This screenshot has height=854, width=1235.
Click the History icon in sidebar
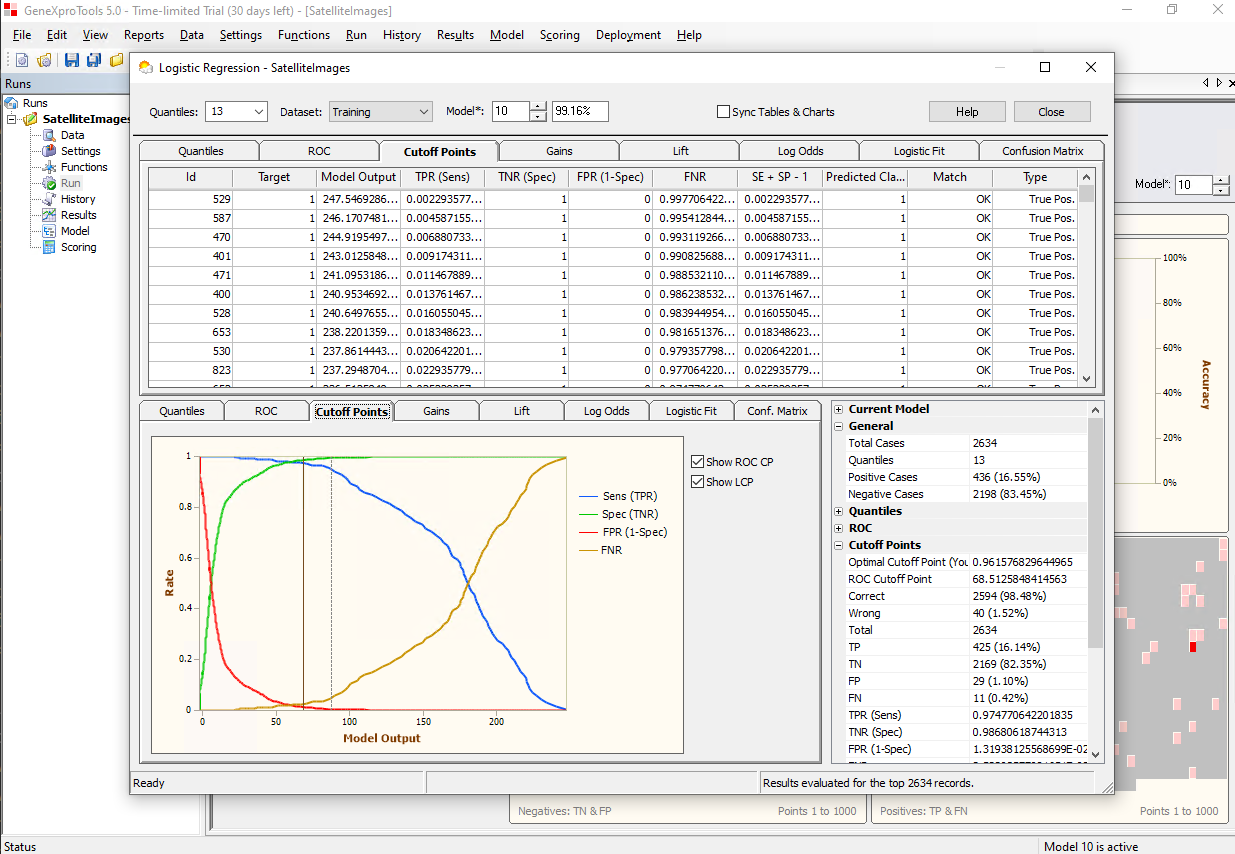point(50,199)
